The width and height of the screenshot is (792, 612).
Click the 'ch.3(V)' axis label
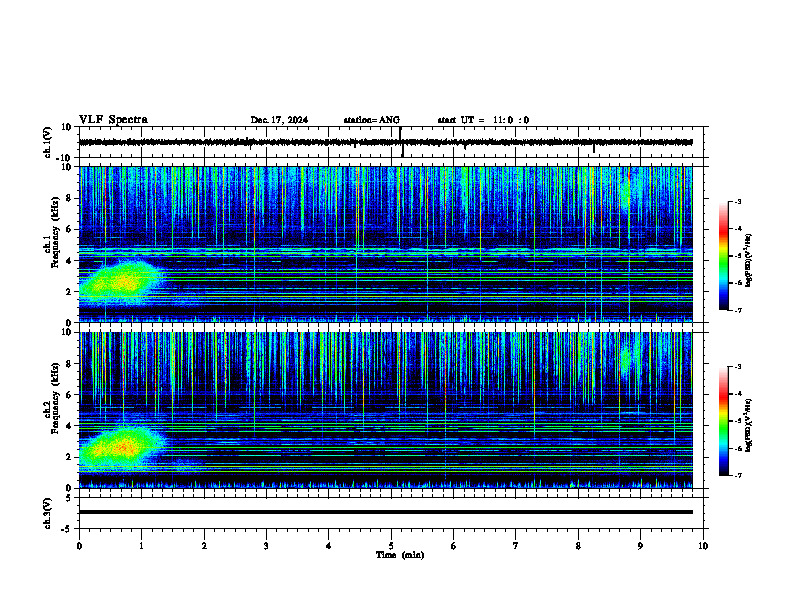pyautogui.click(x=48, y=513)
